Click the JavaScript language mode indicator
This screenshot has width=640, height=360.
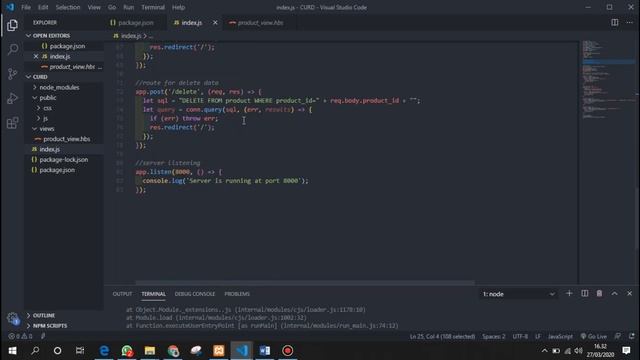pyautogui.click(x=560, y=336)
